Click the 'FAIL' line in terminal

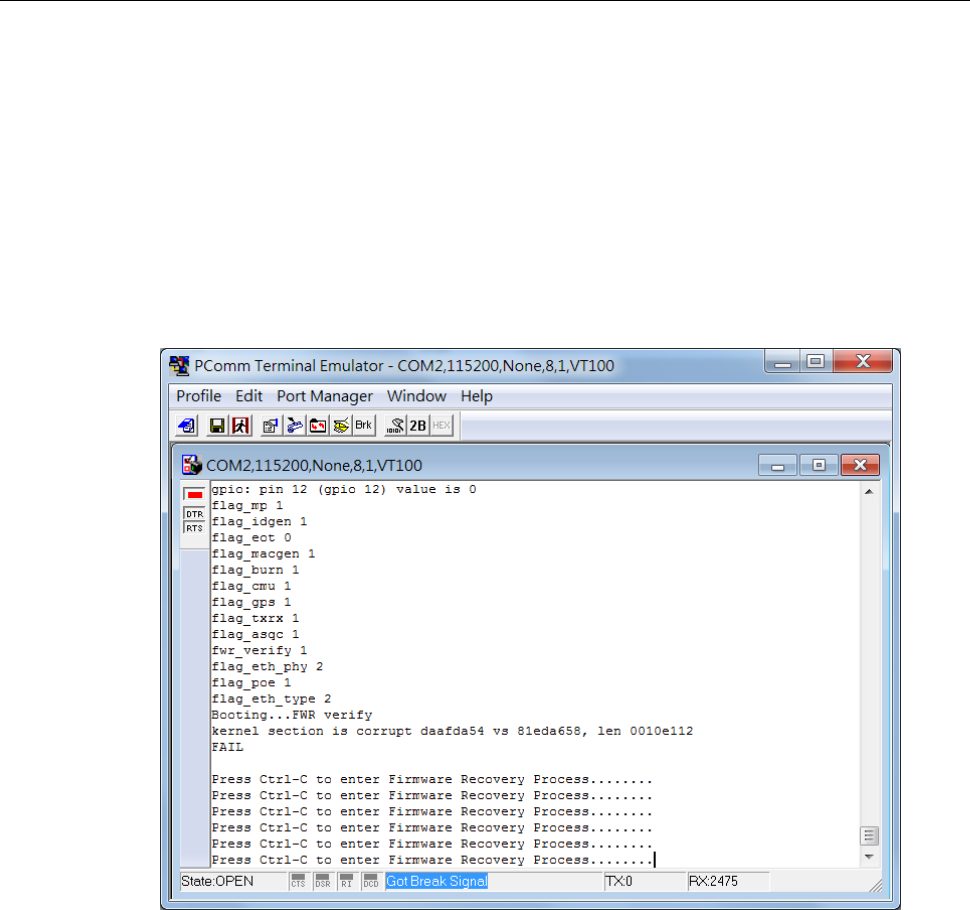(228, 747)
